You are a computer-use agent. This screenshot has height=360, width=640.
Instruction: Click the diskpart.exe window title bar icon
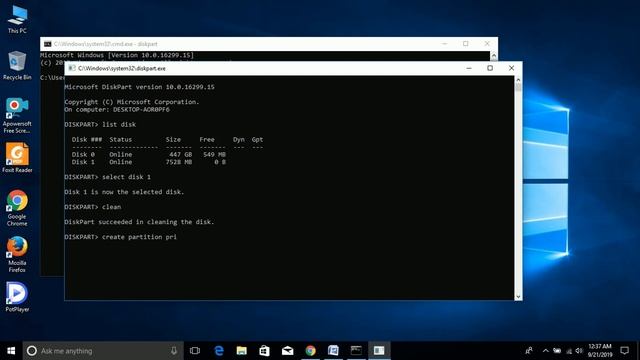pyautogui.click(x=72, y=68)
